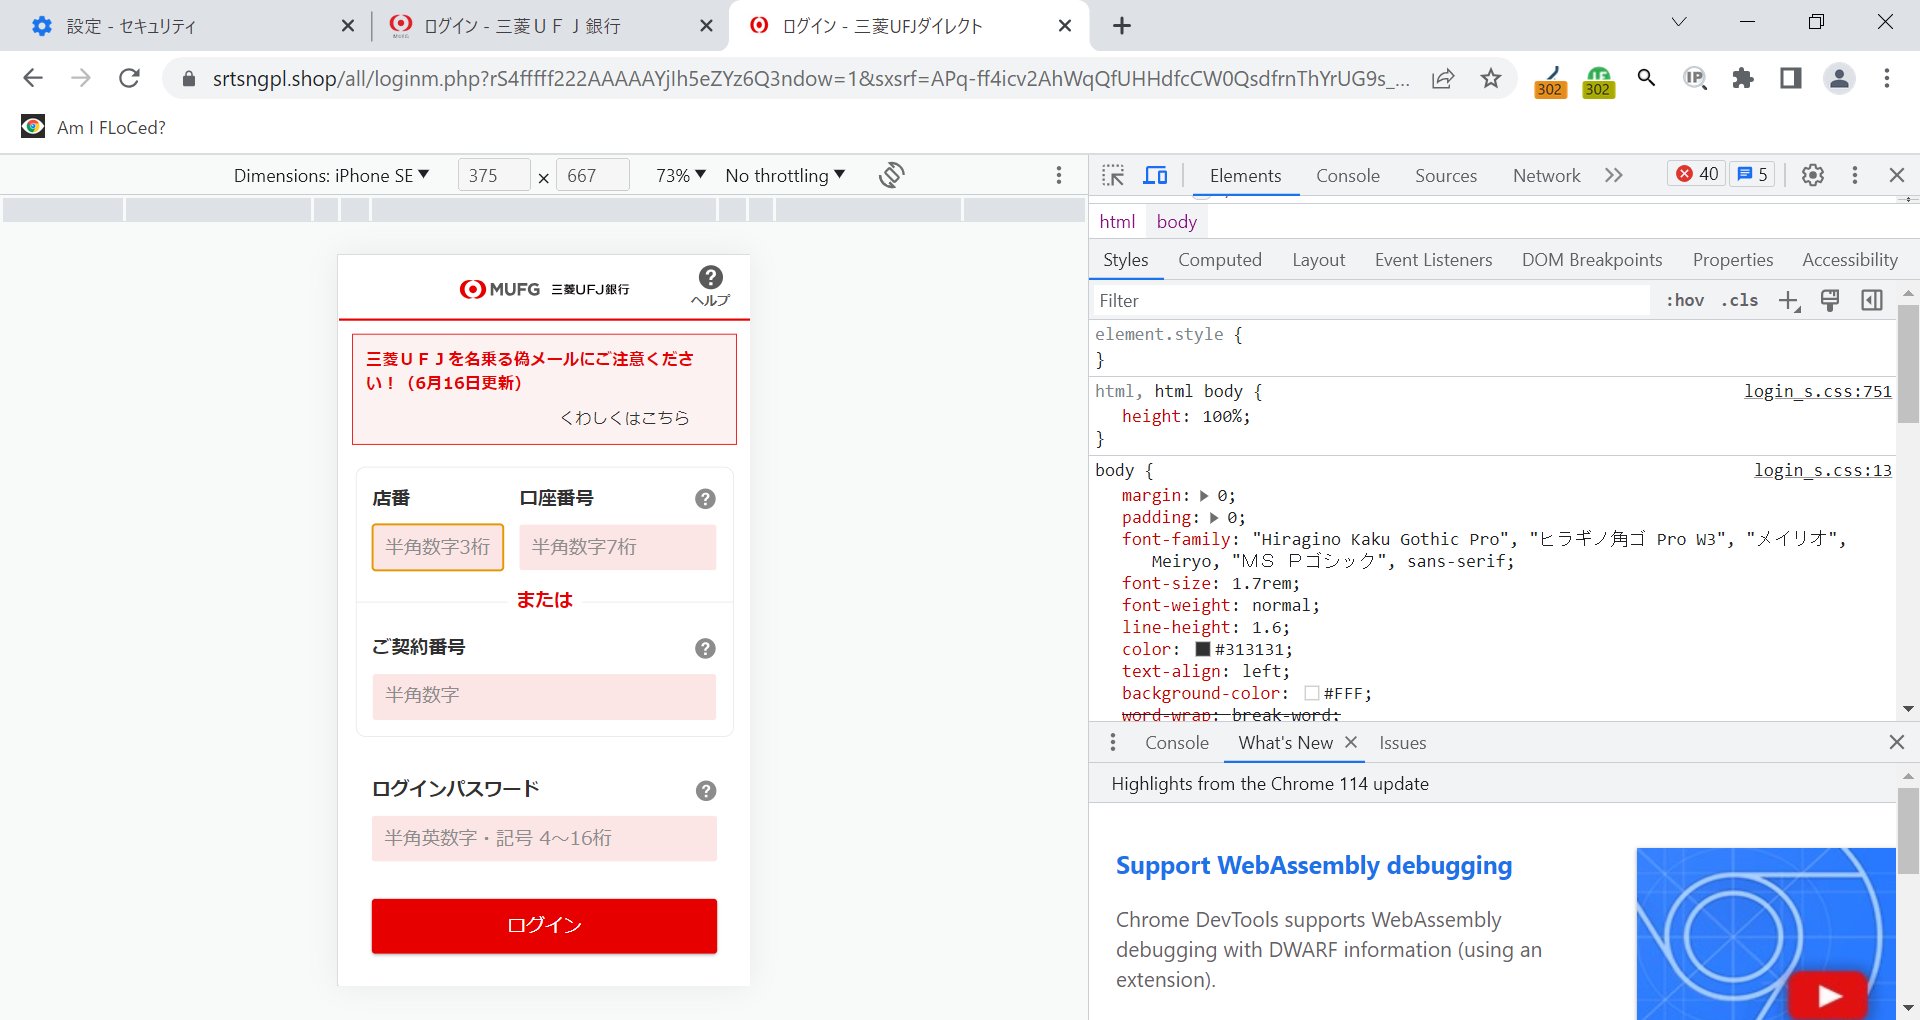
Task: Open the Extensions puzzle icon
Action: 1743,78
